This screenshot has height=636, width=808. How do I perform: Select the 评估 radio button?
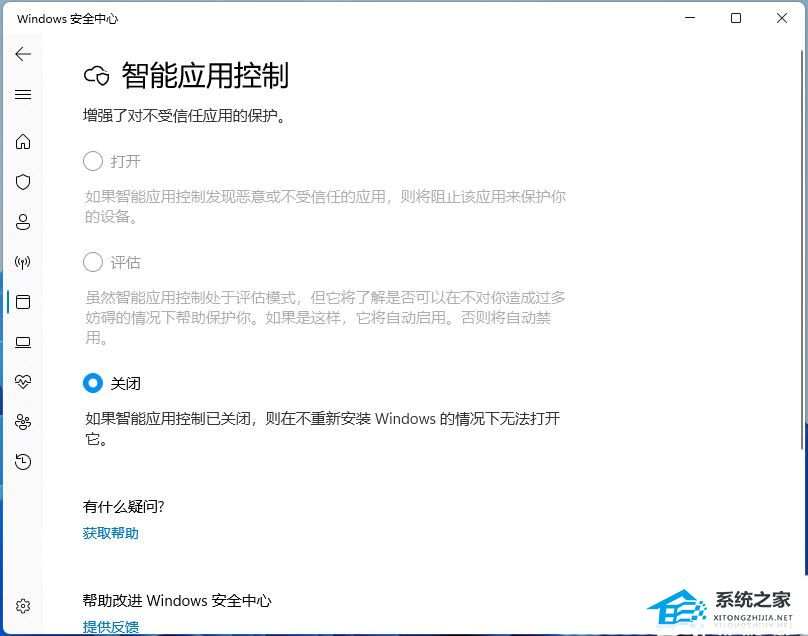pyautogui.click(x=93, y=262)
